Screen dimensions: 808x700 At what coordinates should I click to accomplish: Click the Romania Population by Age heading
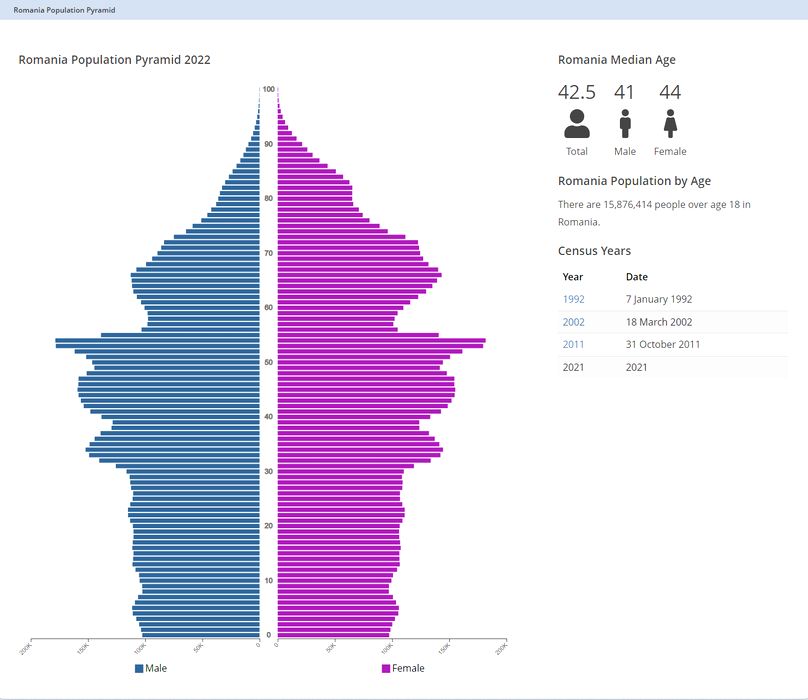[634, 181]
